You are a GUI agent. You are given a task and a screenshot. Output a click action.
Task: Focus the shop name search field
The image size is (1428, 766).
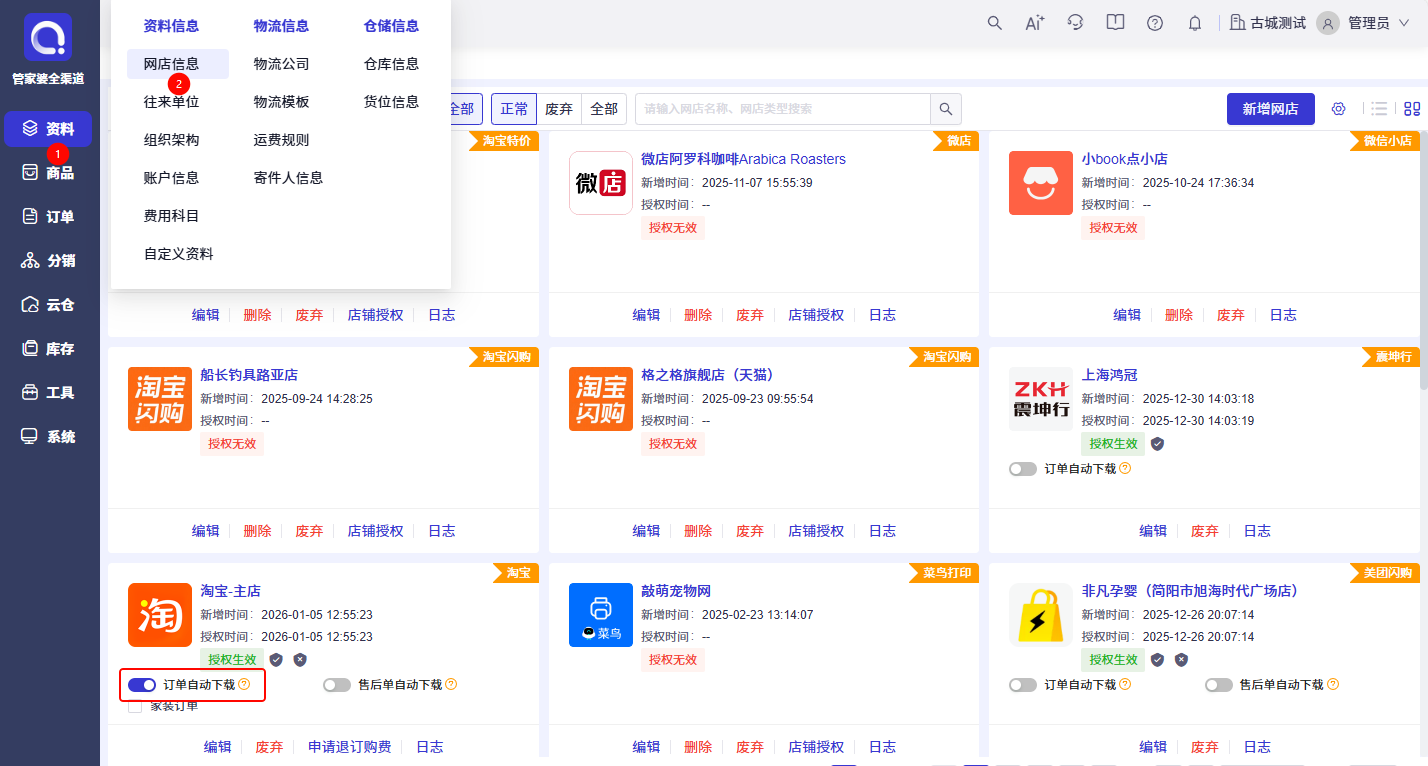783,109
